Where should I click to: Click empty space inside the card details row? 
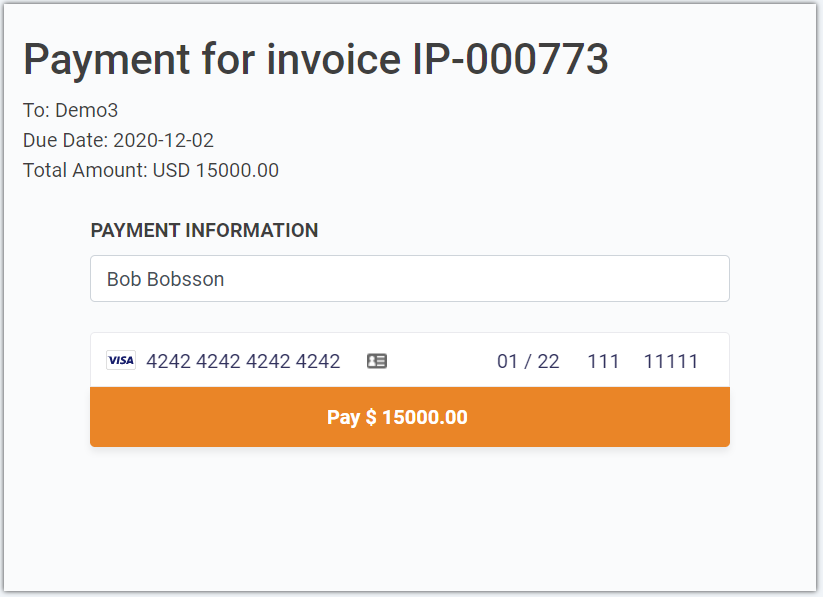pyautogui.click(x=441, y=361)
